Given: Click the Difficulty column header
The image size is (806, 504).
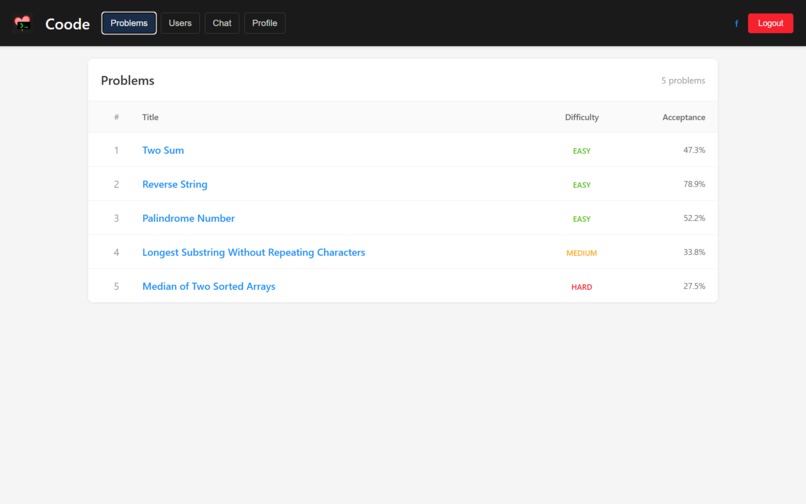Looking at the screenshot, I should 581,117.
